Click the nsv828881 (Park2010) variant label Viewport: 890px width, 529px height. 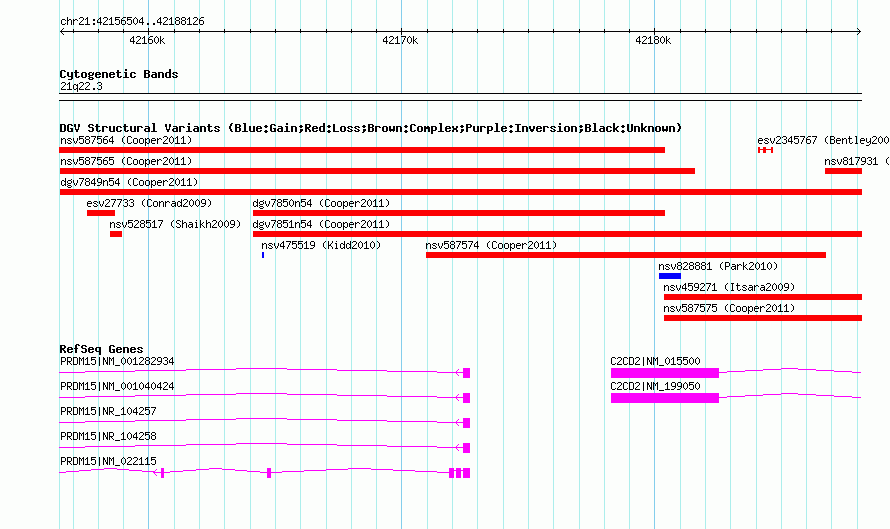(x=718, y=266)
